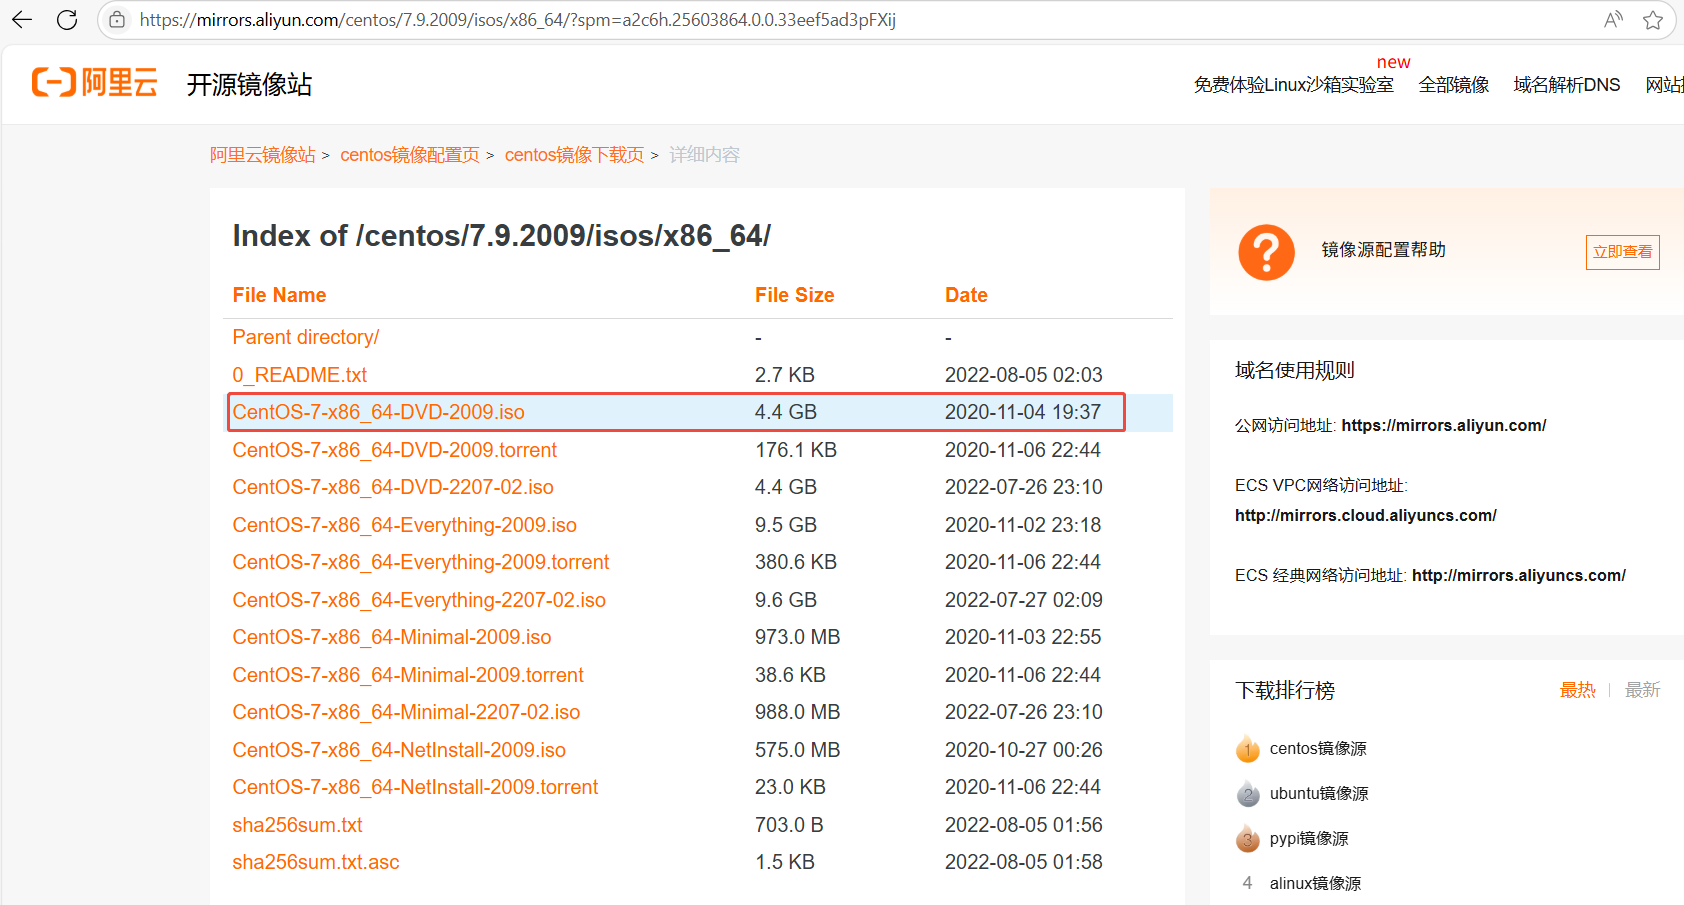Sort by File Name column header
This screenshot has width=1684, height=905.
[279, 295]
